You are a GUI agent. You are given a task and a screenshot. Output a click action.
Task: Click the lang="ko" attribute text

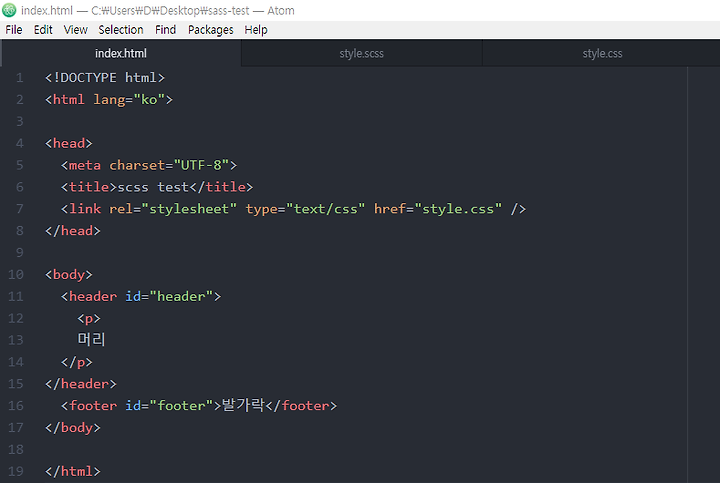point(129,100)
